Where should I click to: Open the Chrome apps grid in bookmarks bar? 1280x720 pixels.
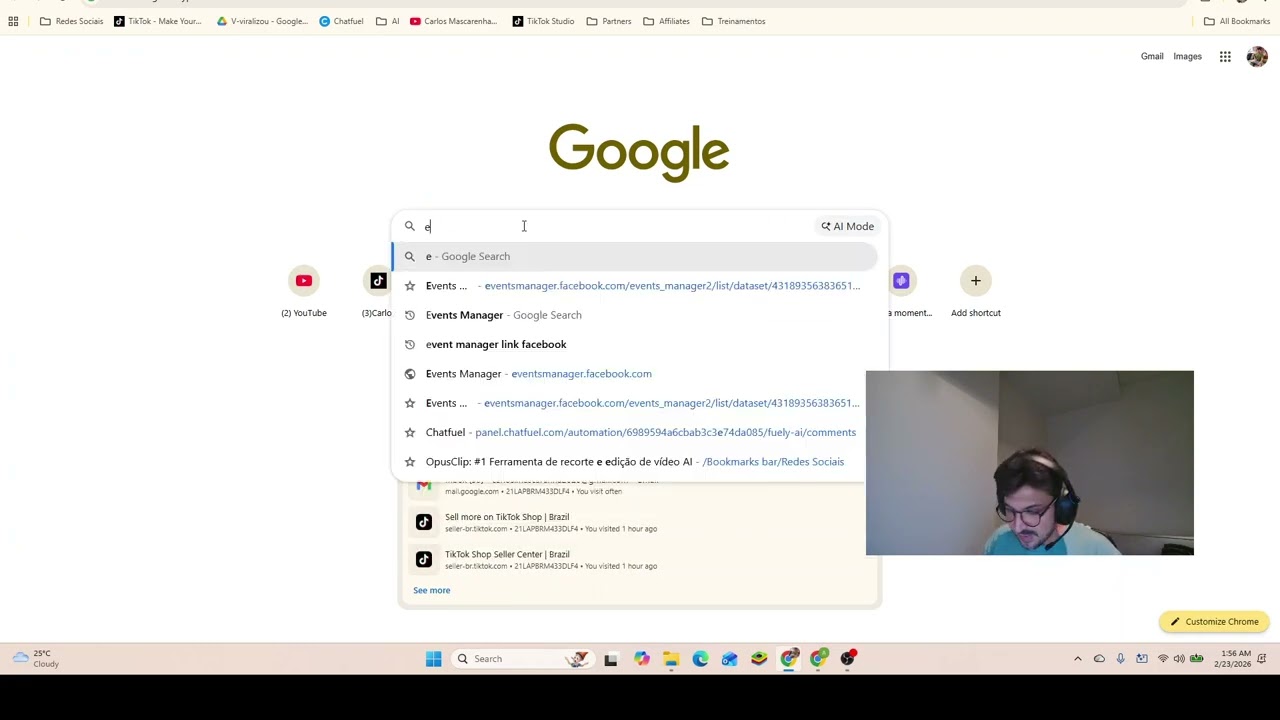(13, 21)
